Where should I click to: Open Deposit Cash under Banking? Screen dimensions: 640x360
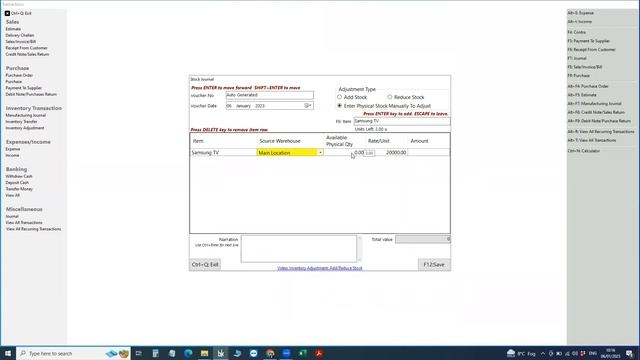tap(17, 182)
